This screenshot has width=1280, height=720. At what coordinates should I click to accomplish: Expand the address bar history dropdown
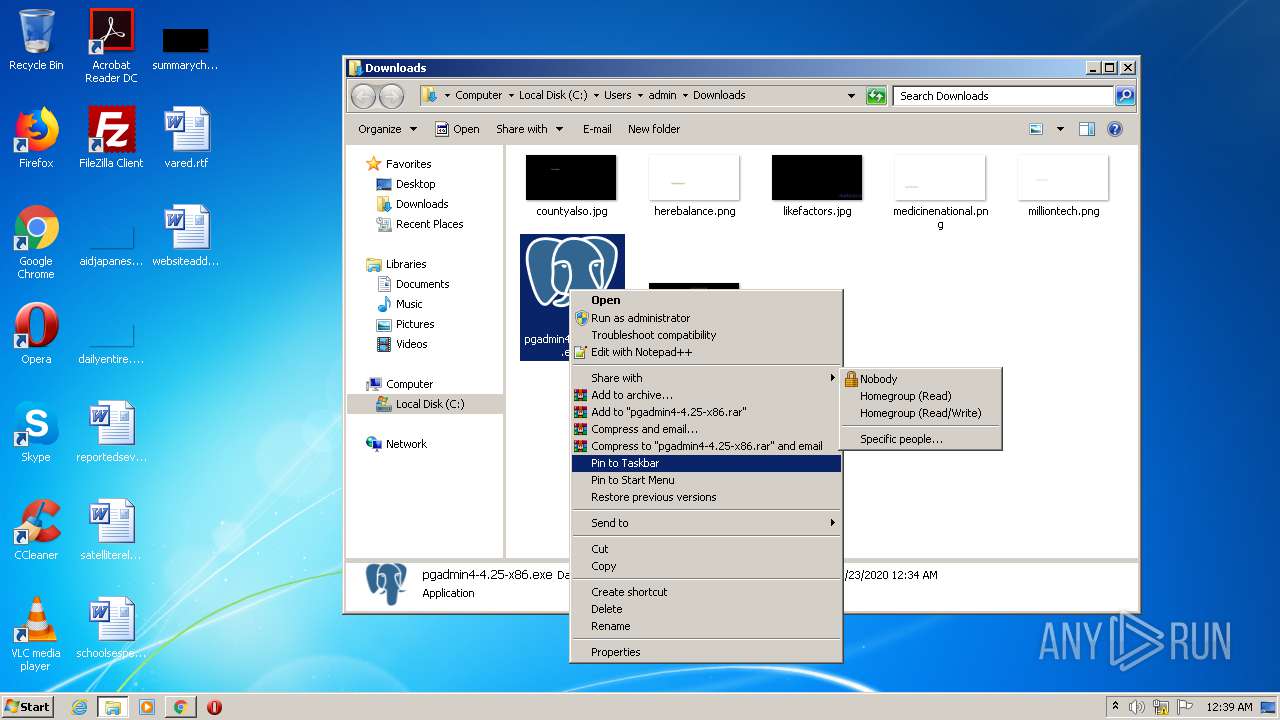851,96
